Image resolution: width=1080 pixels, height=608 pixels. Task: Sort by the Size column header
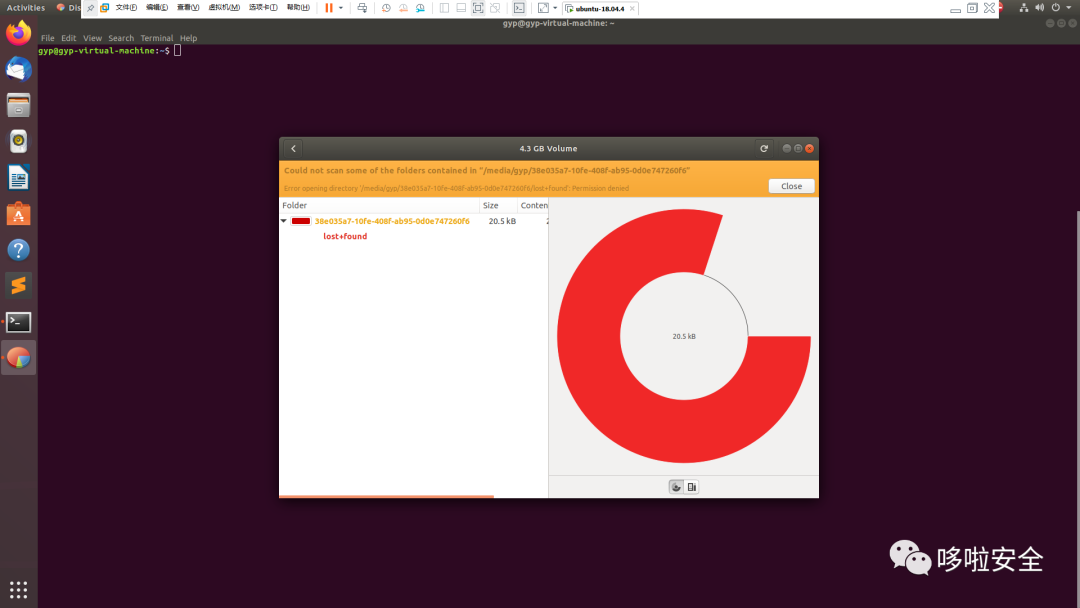pos(499,205)
